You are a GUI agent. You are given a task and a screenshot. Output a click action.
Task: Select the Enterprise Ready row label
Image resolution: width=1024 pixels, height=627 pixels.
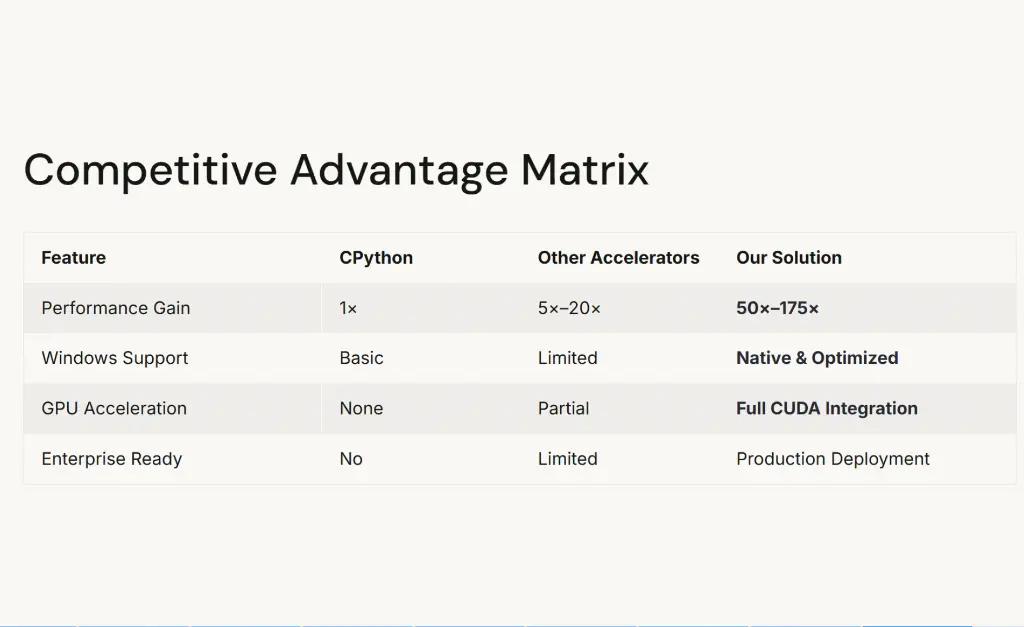point(111,459)
